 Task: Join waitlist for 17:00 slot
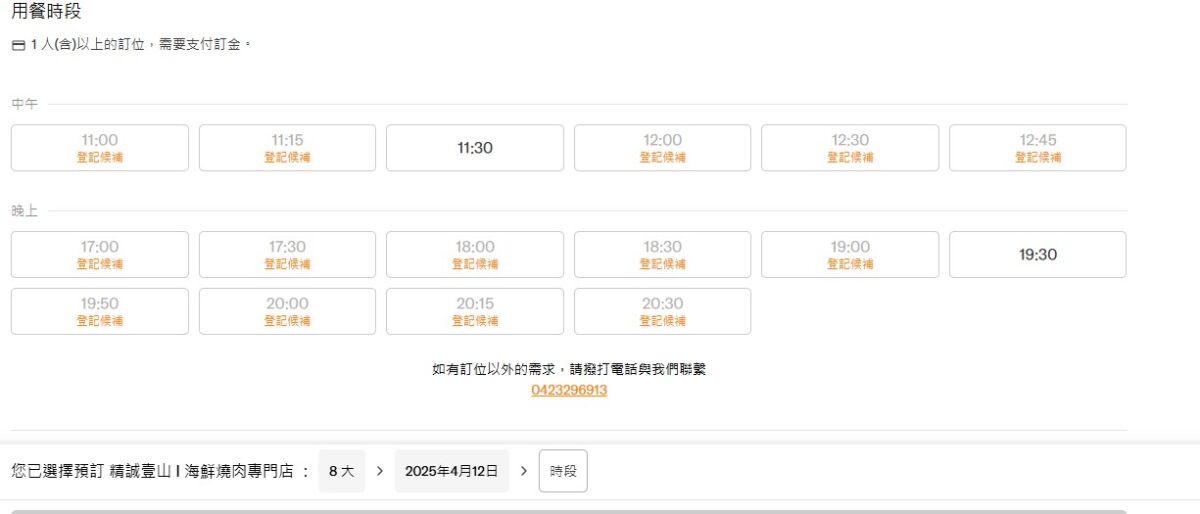point(100,255)
